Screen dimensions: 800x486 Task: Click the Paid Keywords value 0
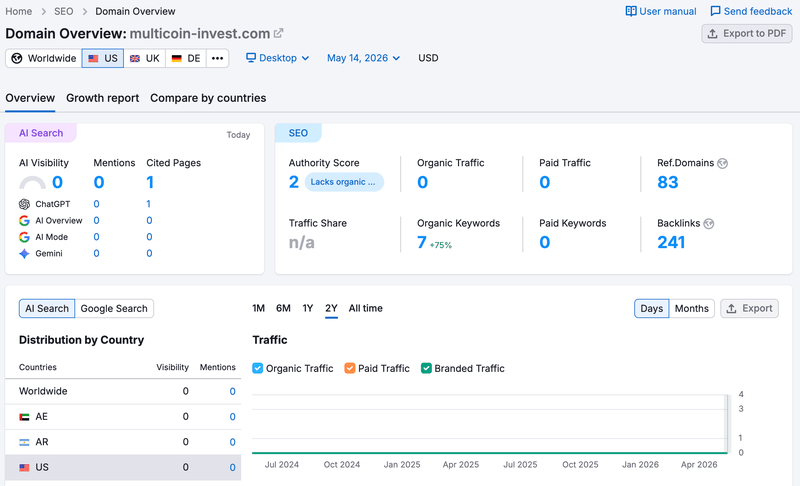[545, 242]
